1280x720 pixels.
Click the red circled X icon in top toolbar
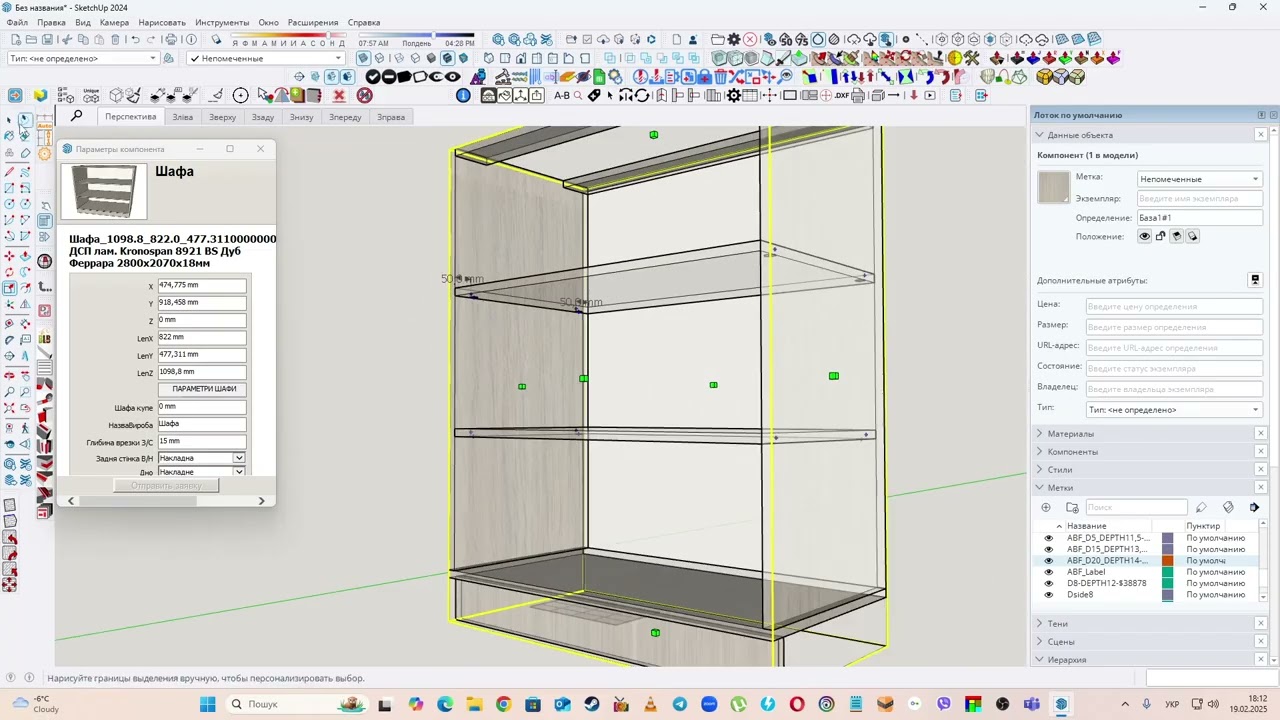pyautogui.click(x=750, y=39)
